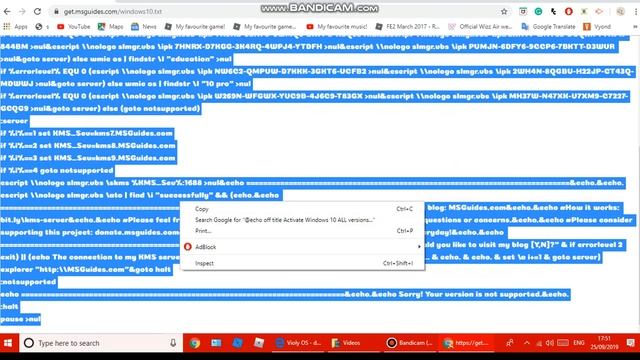Click the Cortana circle icon

coord(29,343)
